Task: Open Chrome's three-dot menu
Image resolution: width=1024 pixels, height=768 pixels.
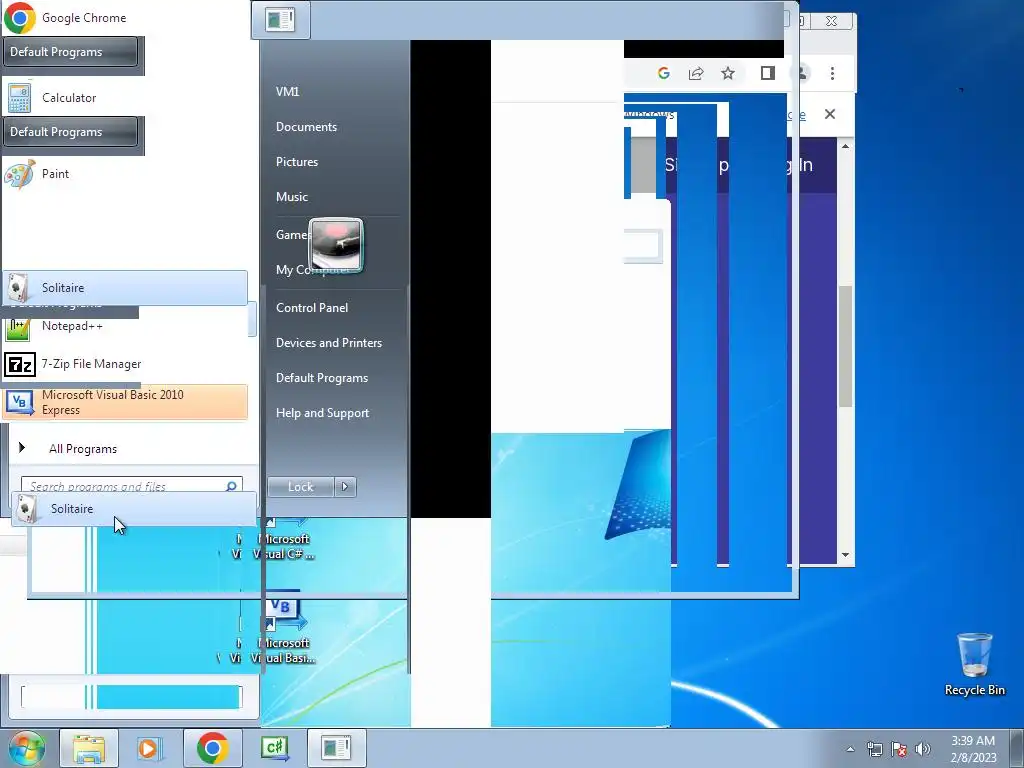Action: (x=832, y=73)
